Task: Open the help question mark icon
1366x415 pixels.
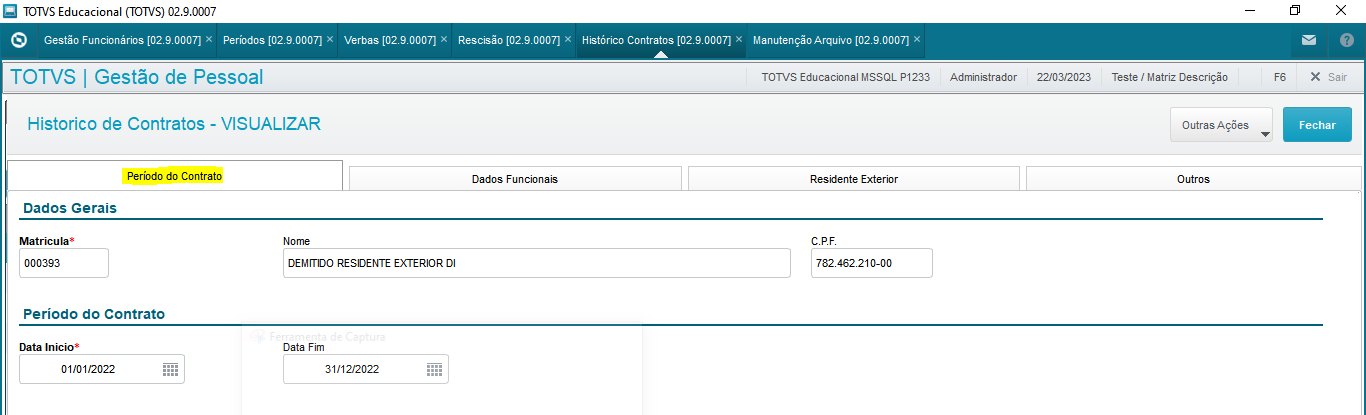Action: 1347,40
